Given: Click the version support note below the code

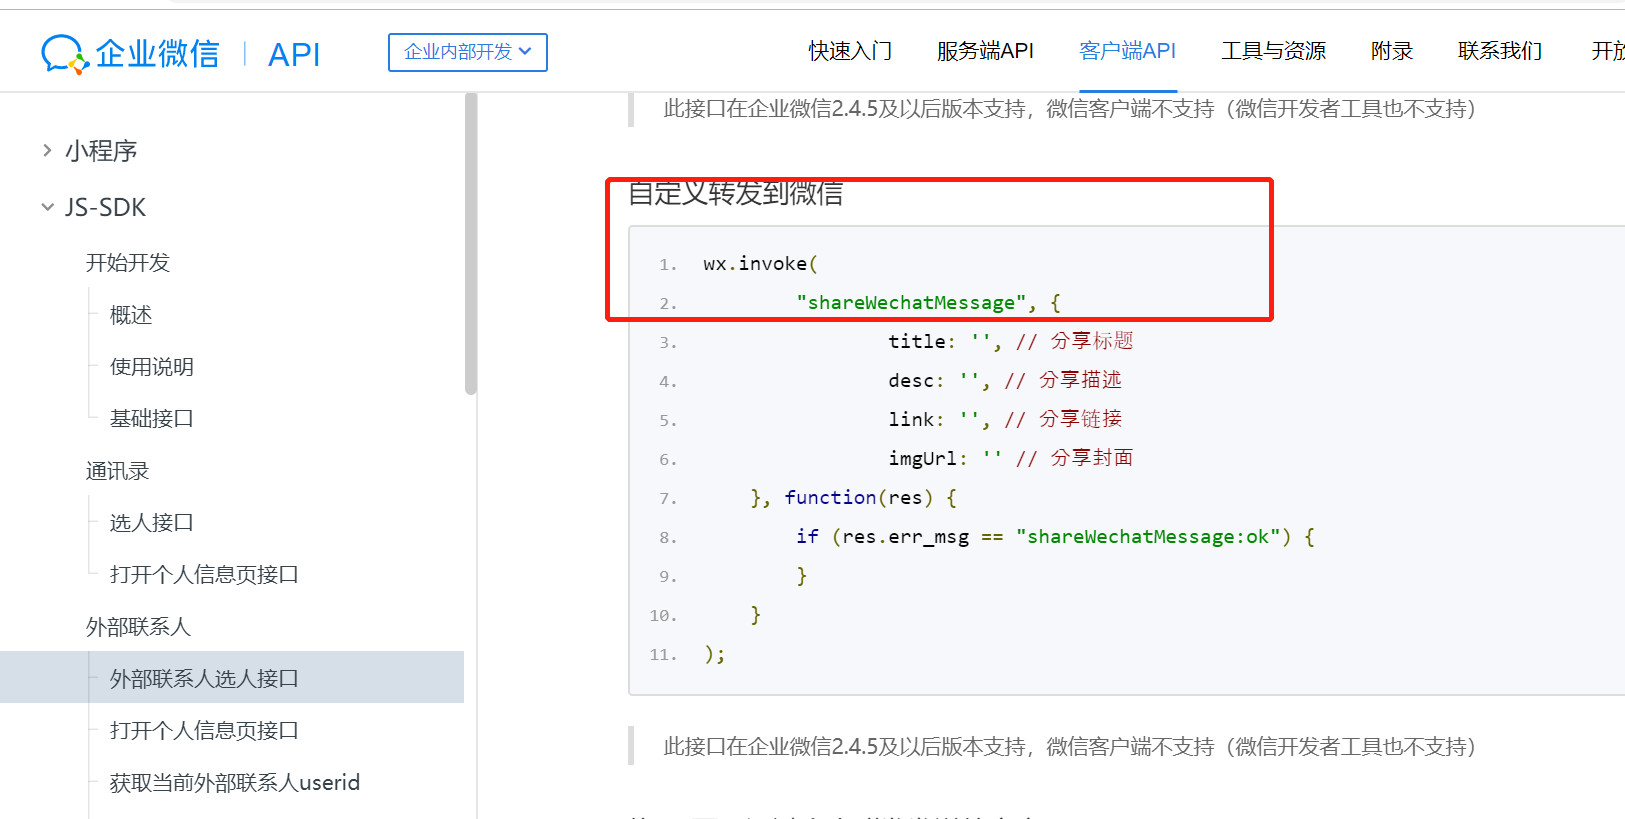Looking at the screenshot, I should point(1069,747).
